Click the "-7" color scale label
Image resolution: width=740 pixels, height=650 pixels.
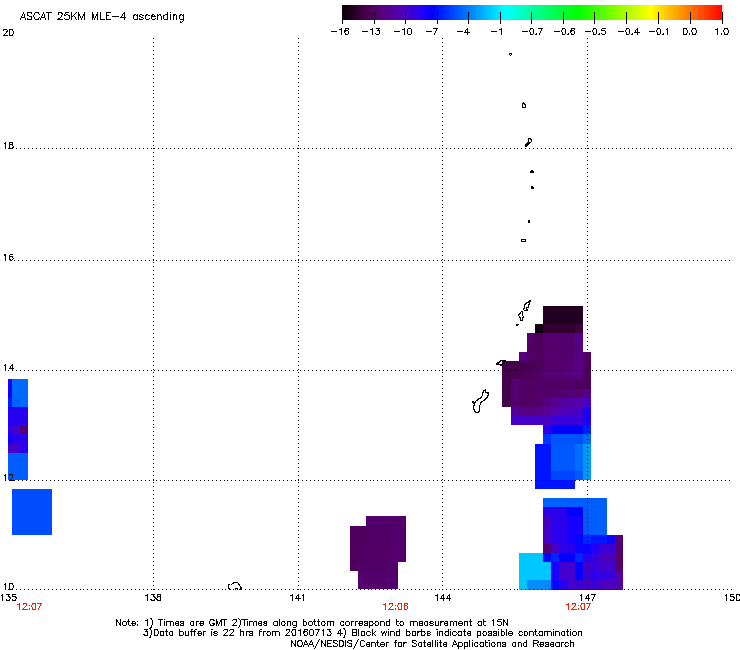(432, 32)
